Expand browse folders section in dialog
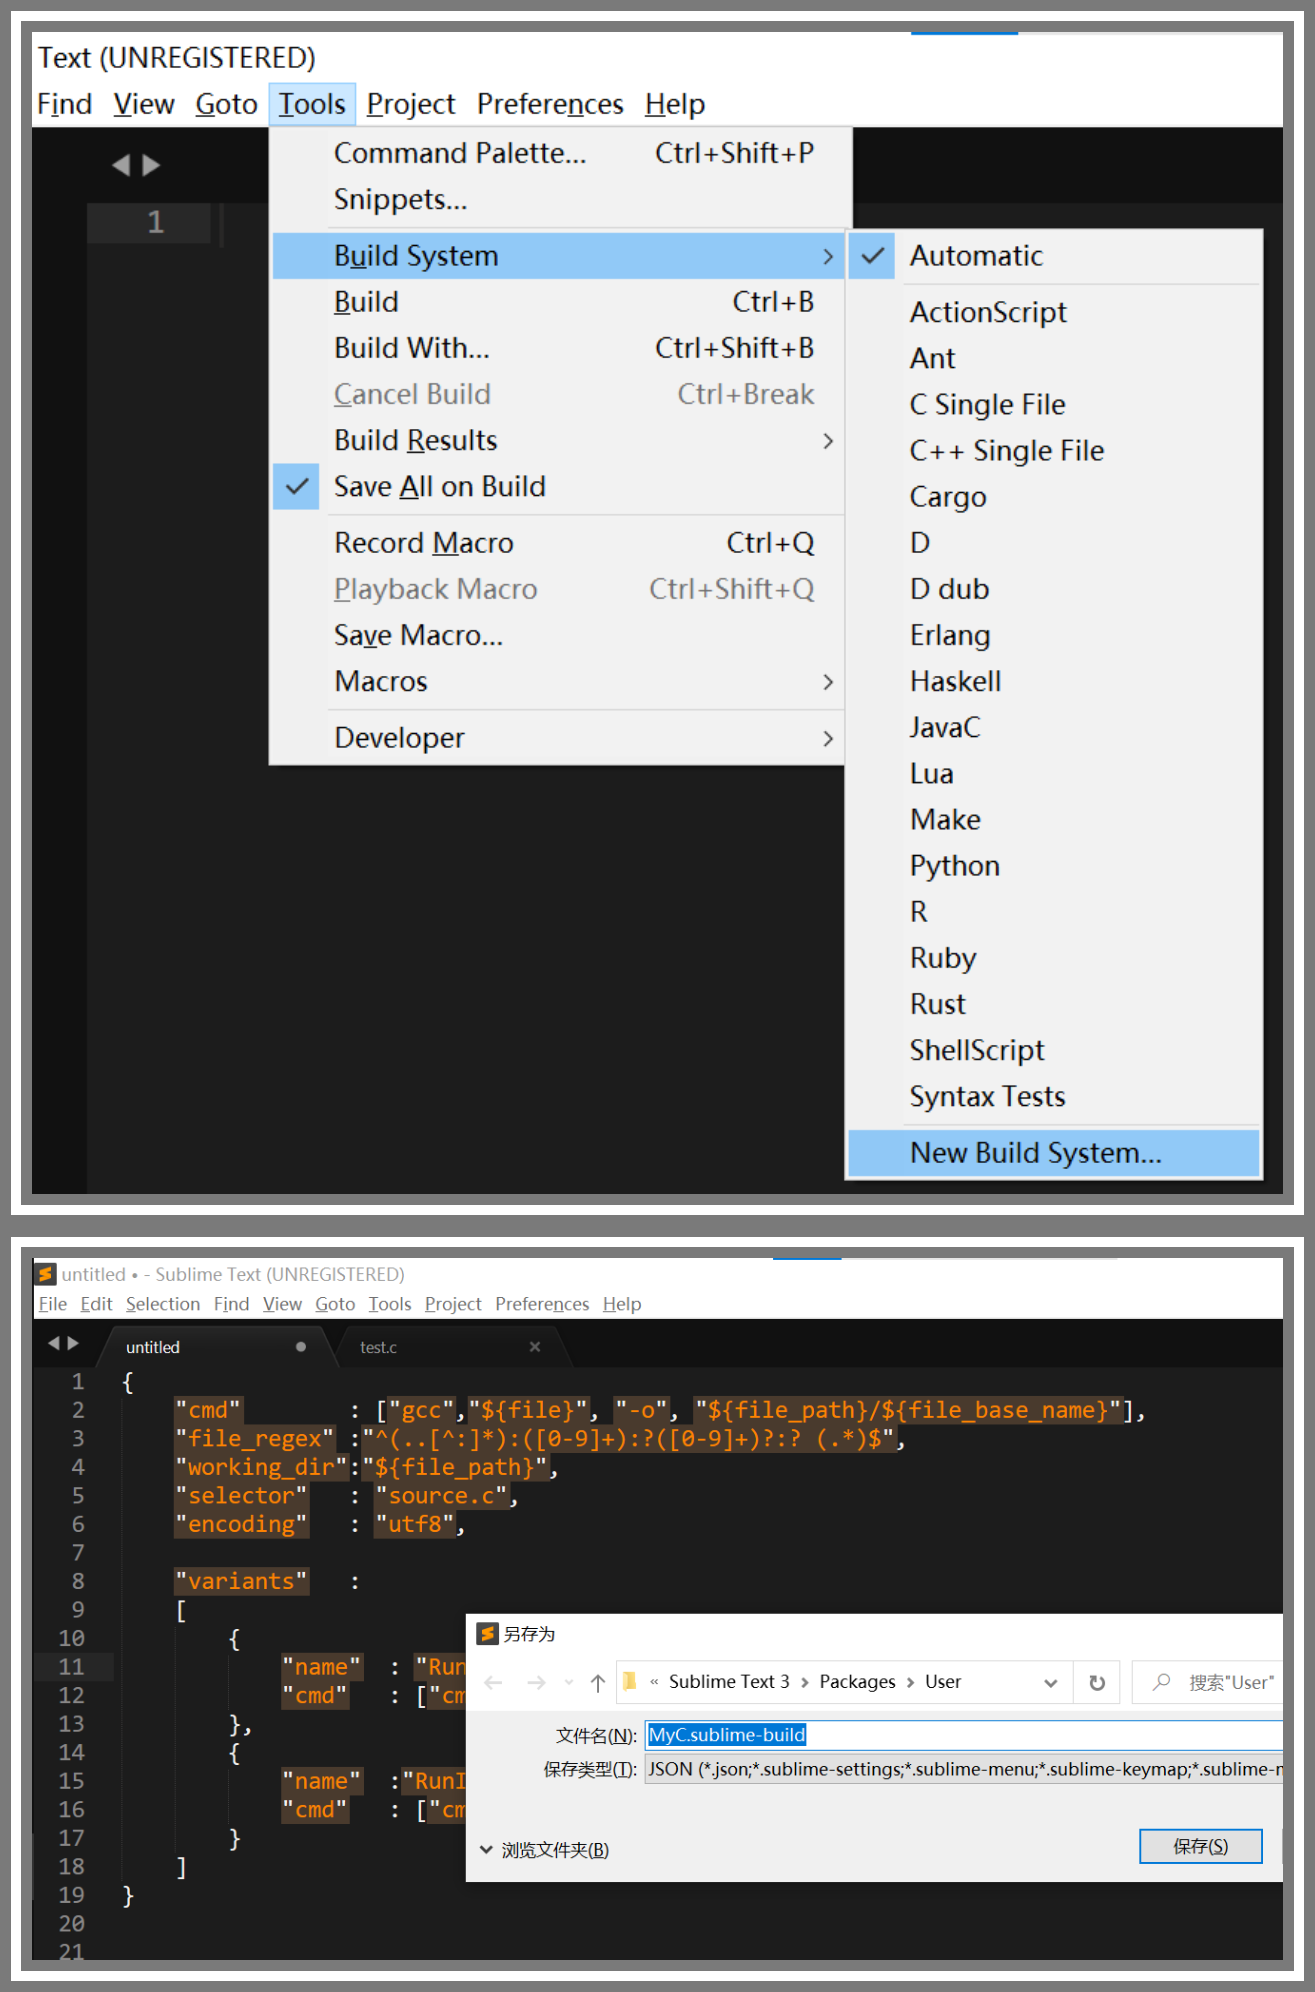This screenshot has height=1992, width=1315. pos(544,1850)
